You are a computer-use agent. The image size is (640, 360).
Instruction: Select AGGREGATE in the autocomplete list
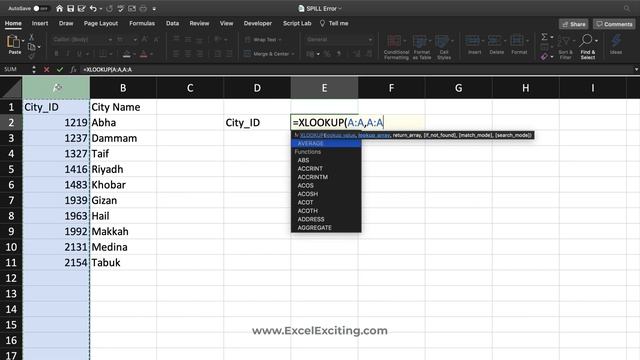(326, 228)
